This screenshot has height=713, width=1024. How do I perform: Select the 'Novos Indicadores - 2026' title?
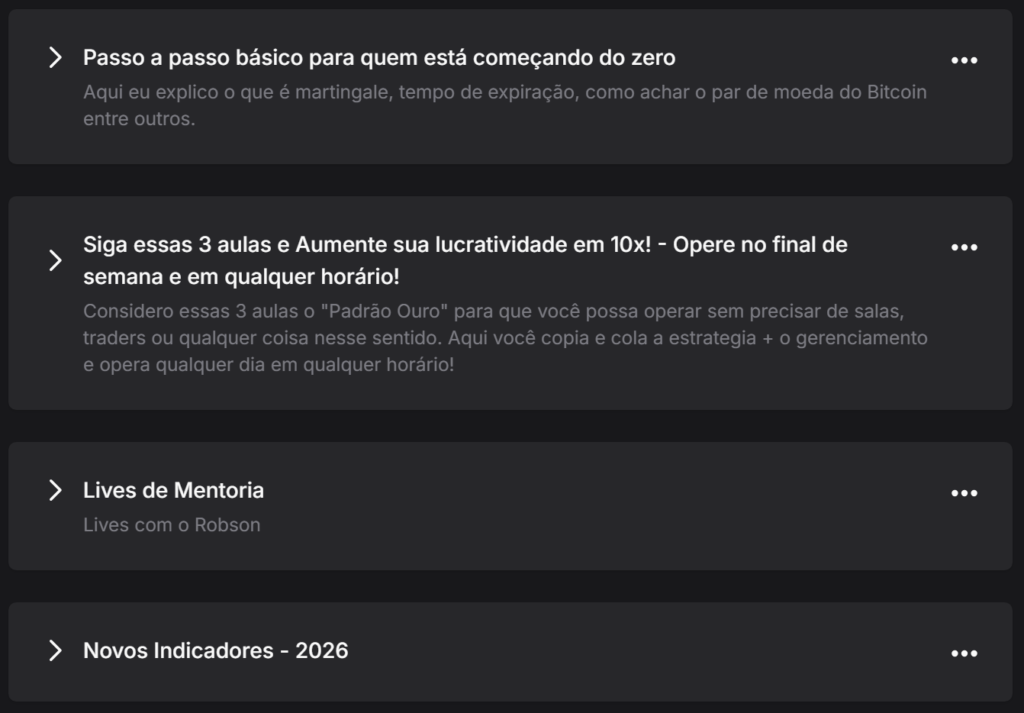pos(215,651)
